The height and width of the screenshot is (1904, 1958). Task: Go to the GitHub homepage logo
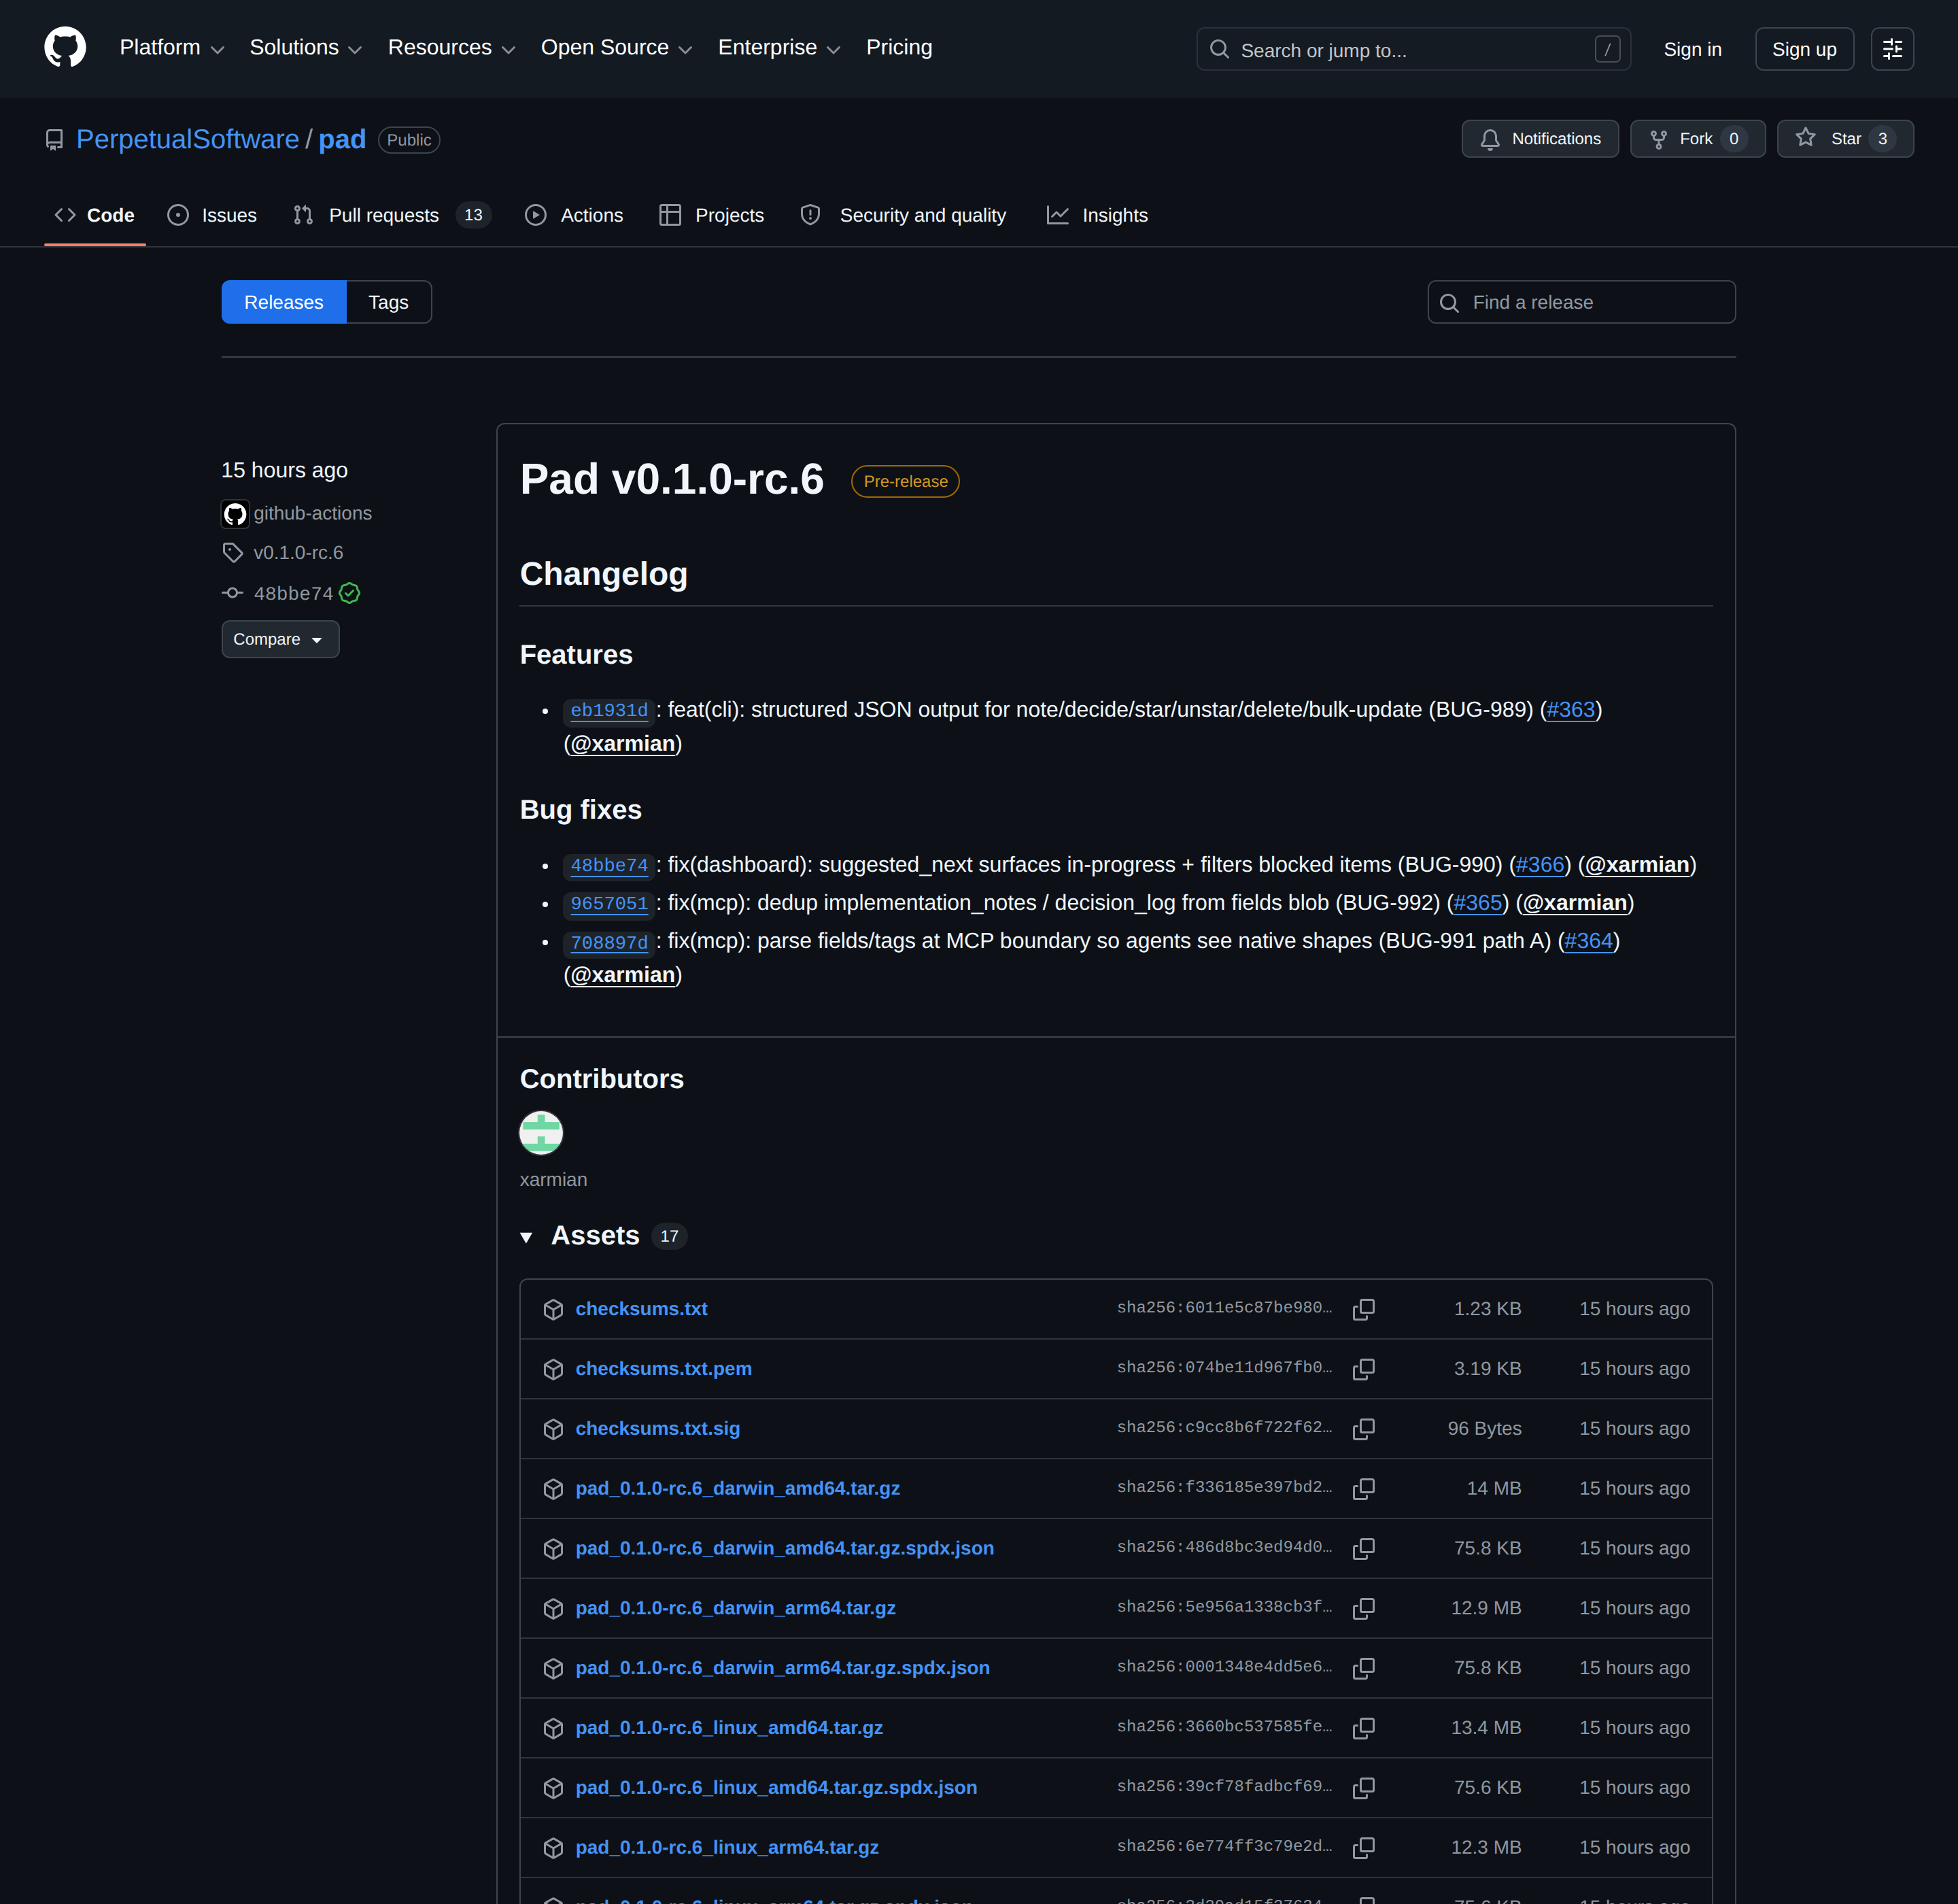click(65, 48)
